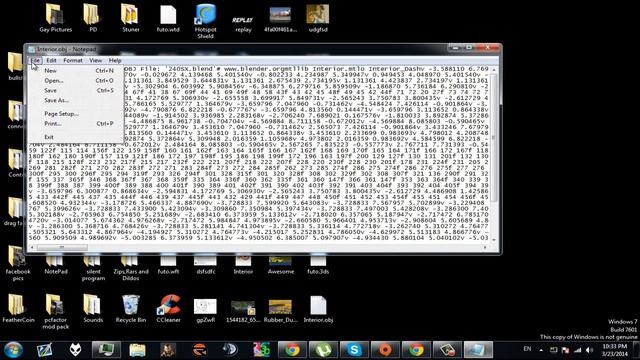640x360 pixels.
Task: Click the futo.3ds file label
Action: 318,271
